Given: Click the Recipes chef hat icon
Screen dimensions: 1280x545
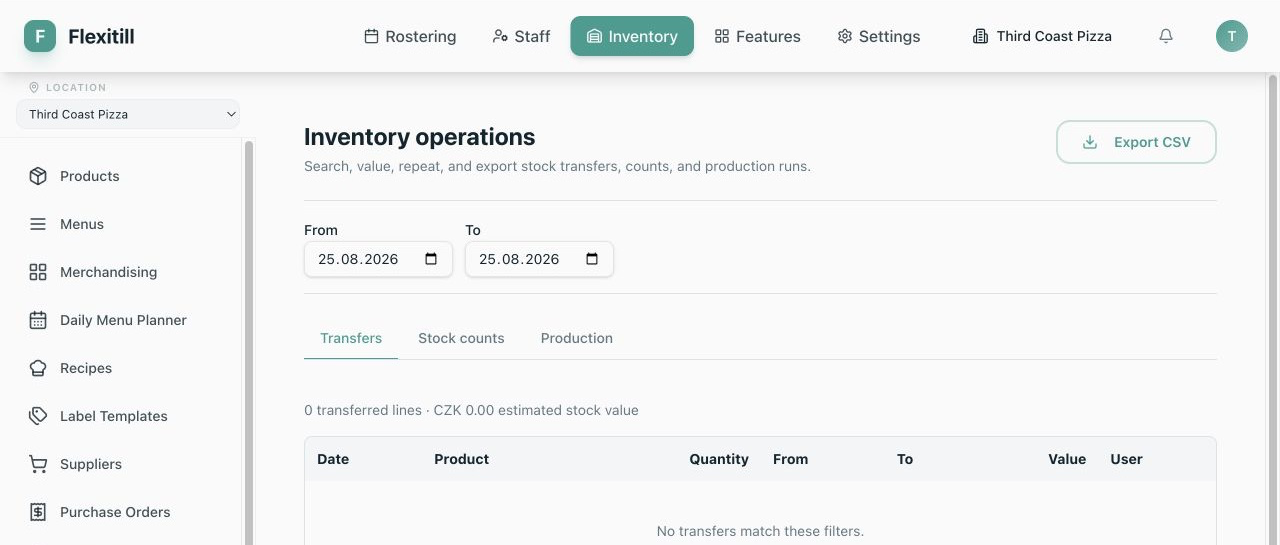Looking at the screenshot, I should [38, 368].
